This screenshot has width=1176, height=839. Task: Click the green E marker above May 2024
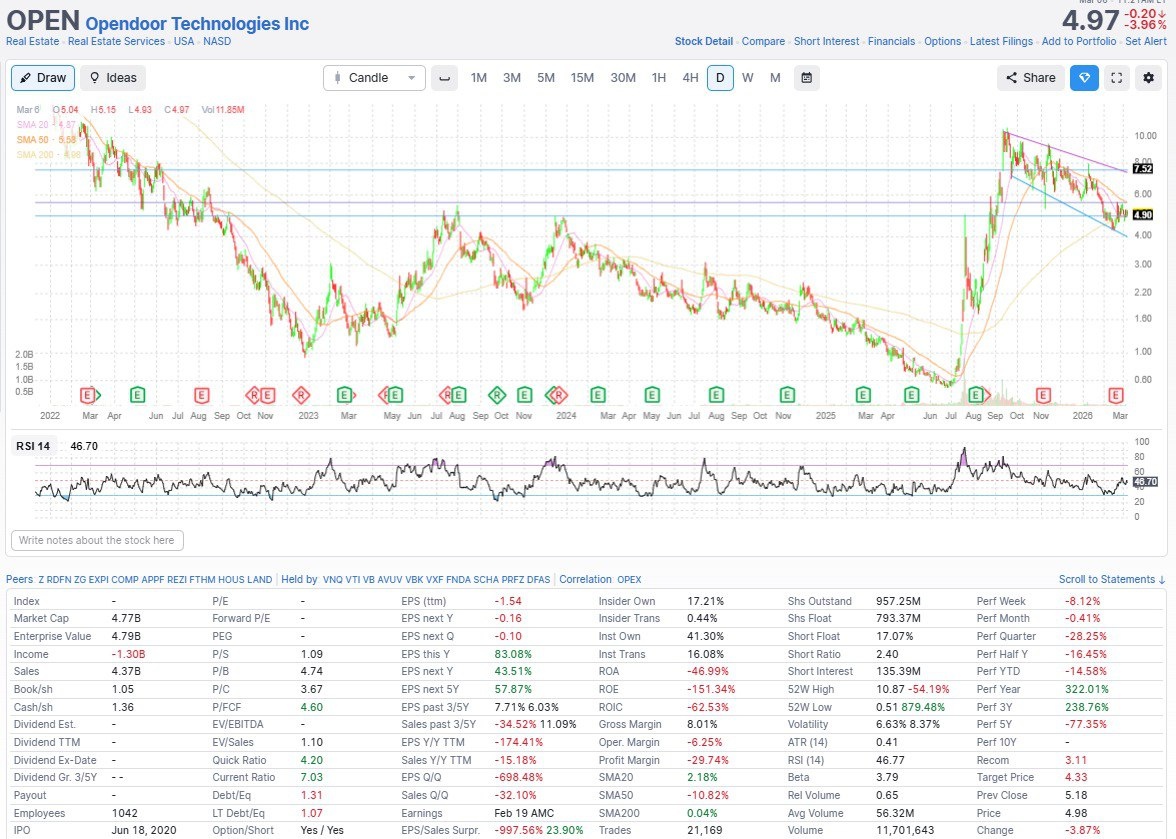click(x=652, y=395)
